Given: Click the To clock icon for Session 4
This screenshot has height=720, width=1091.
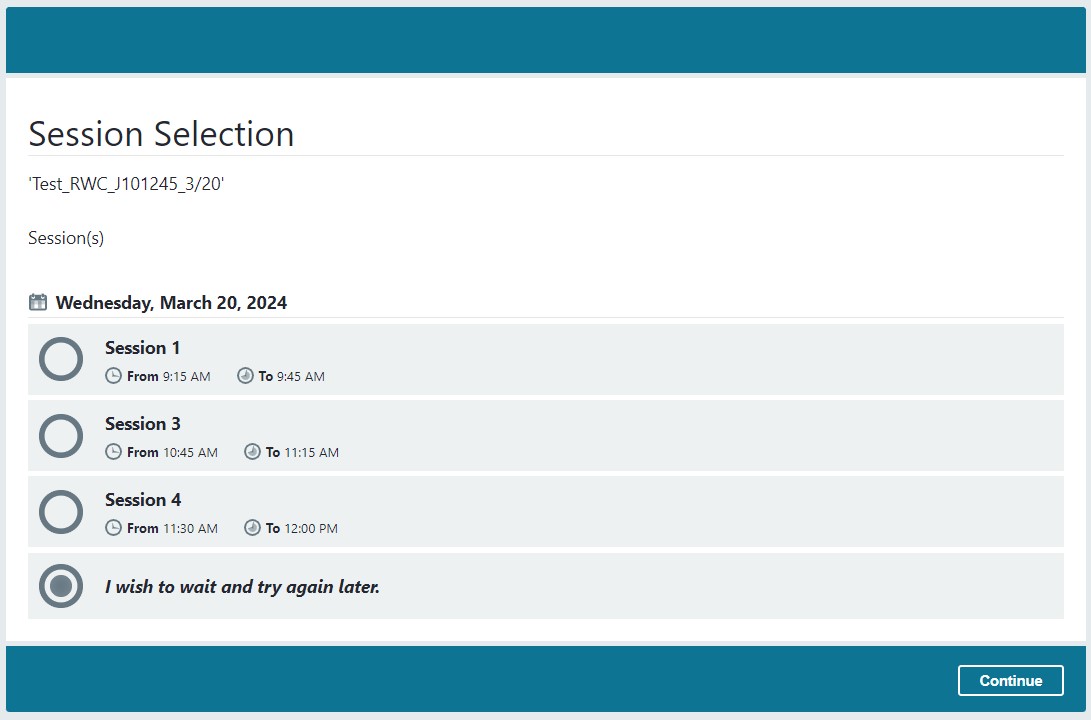Looking at the screenshot, I should 252,528.
